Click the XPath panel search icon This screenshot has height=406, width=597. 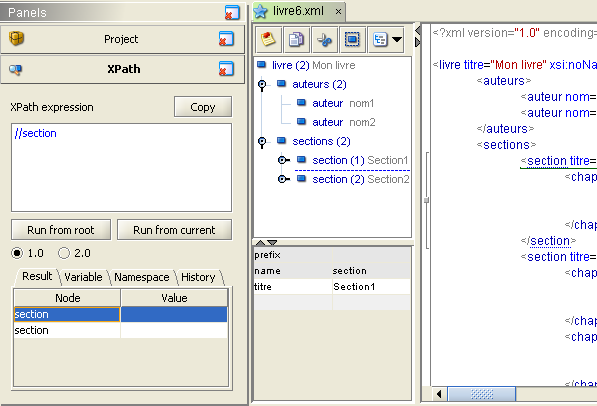[16, 69]
